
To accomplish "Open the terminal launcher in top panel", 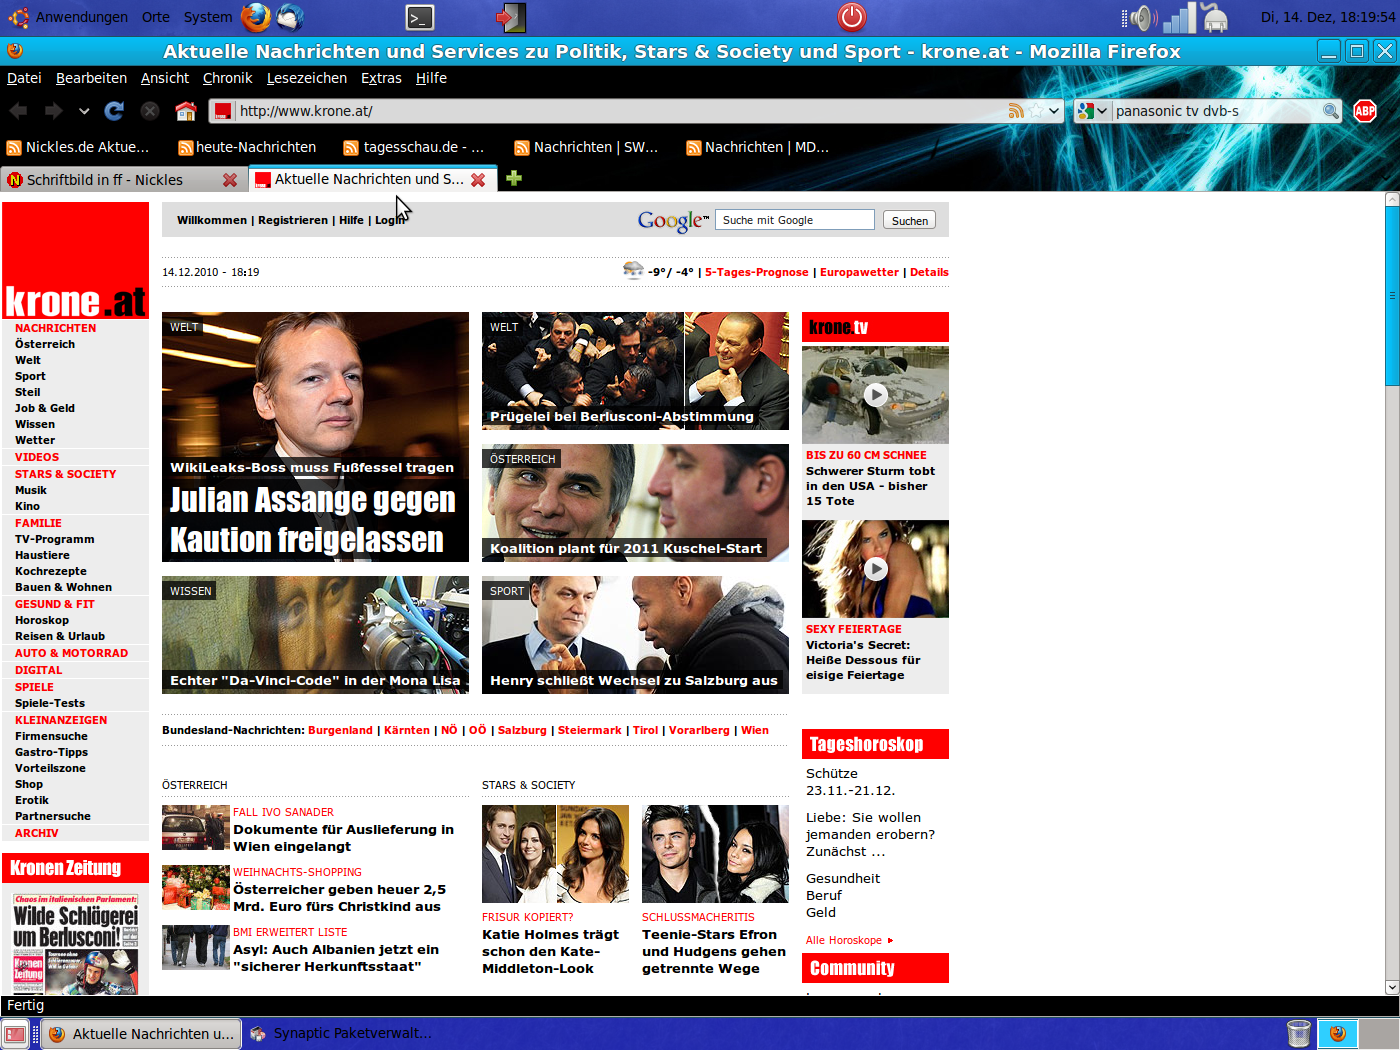I will (x=420, y=17).
